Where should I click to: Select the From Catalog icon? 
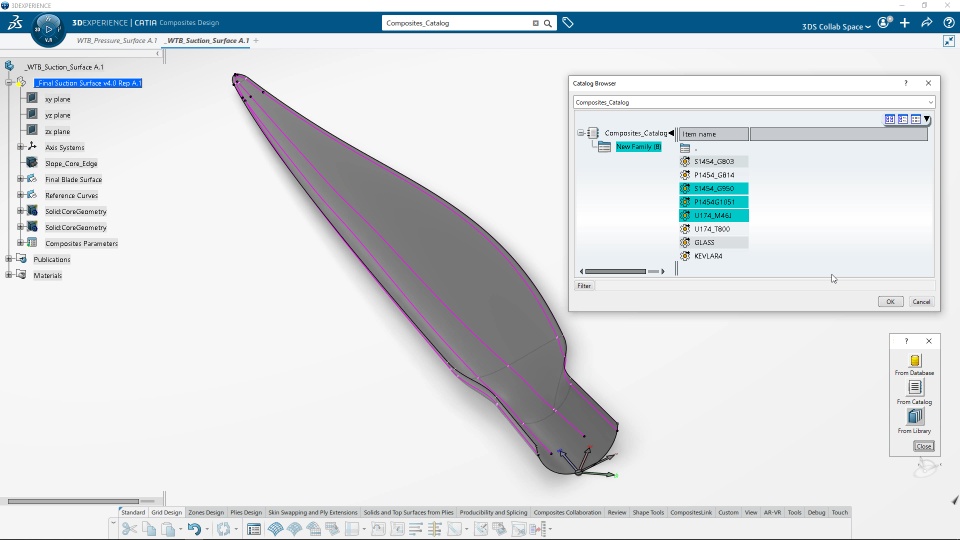(x=915, y=388)
